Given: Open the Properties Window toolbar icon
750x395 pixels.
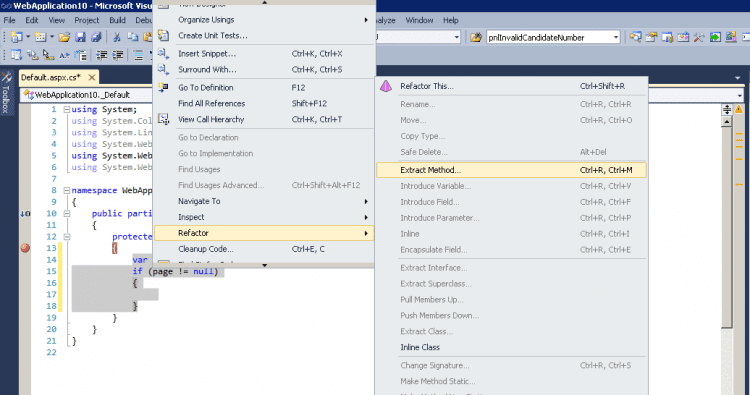Looking at the screenshot, I should click(x=651, y=37).
